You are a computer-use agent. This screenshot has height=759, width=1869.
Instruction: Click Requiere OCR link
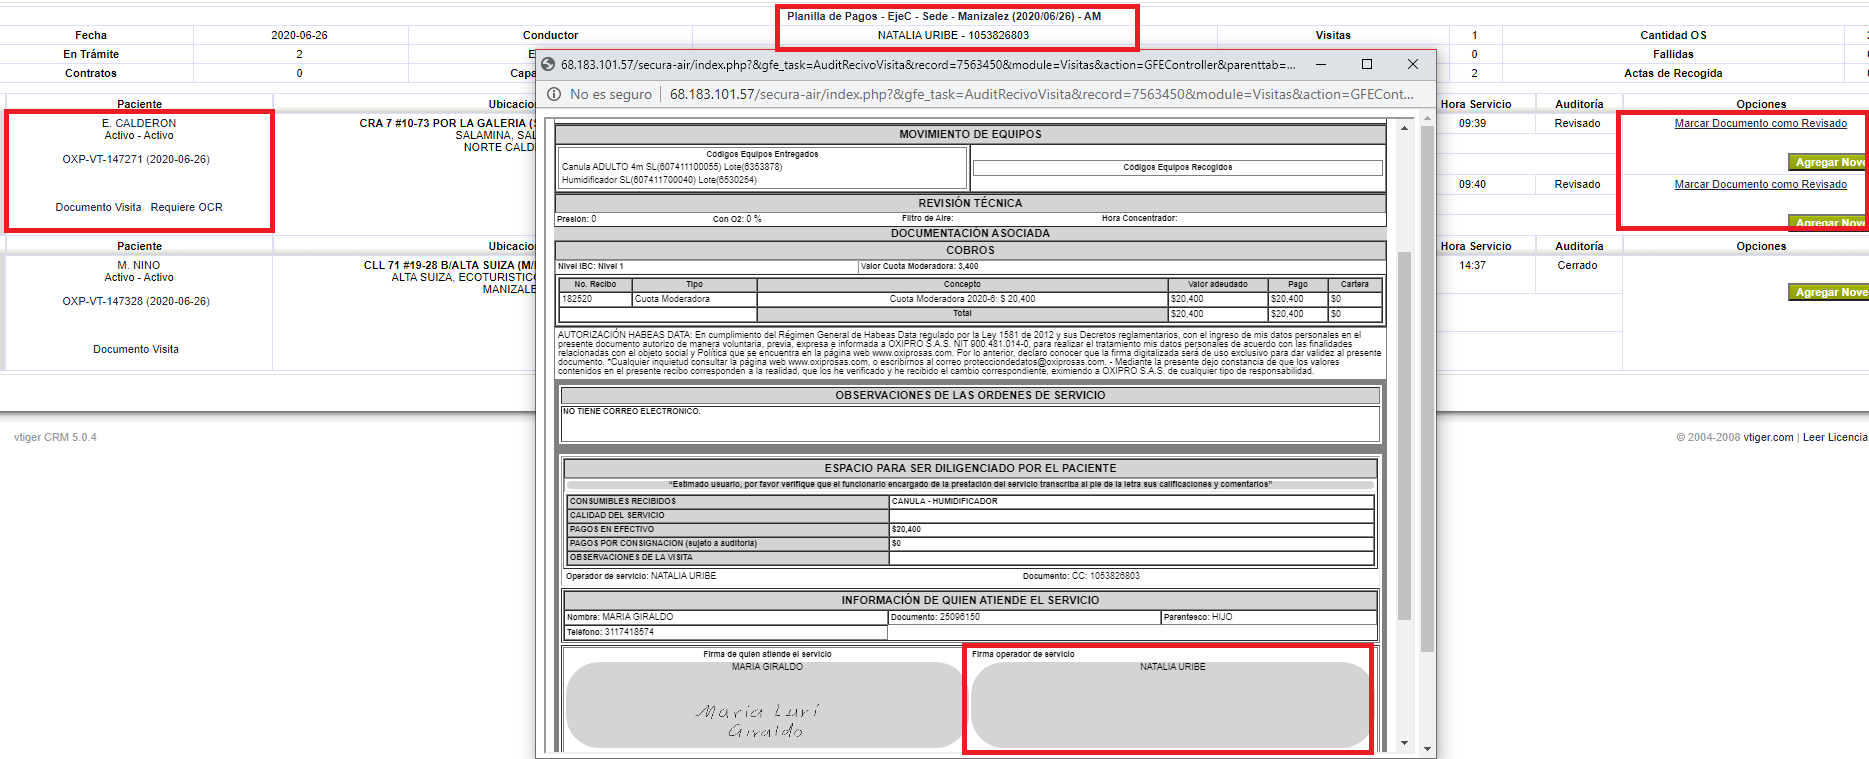(187, 207)
